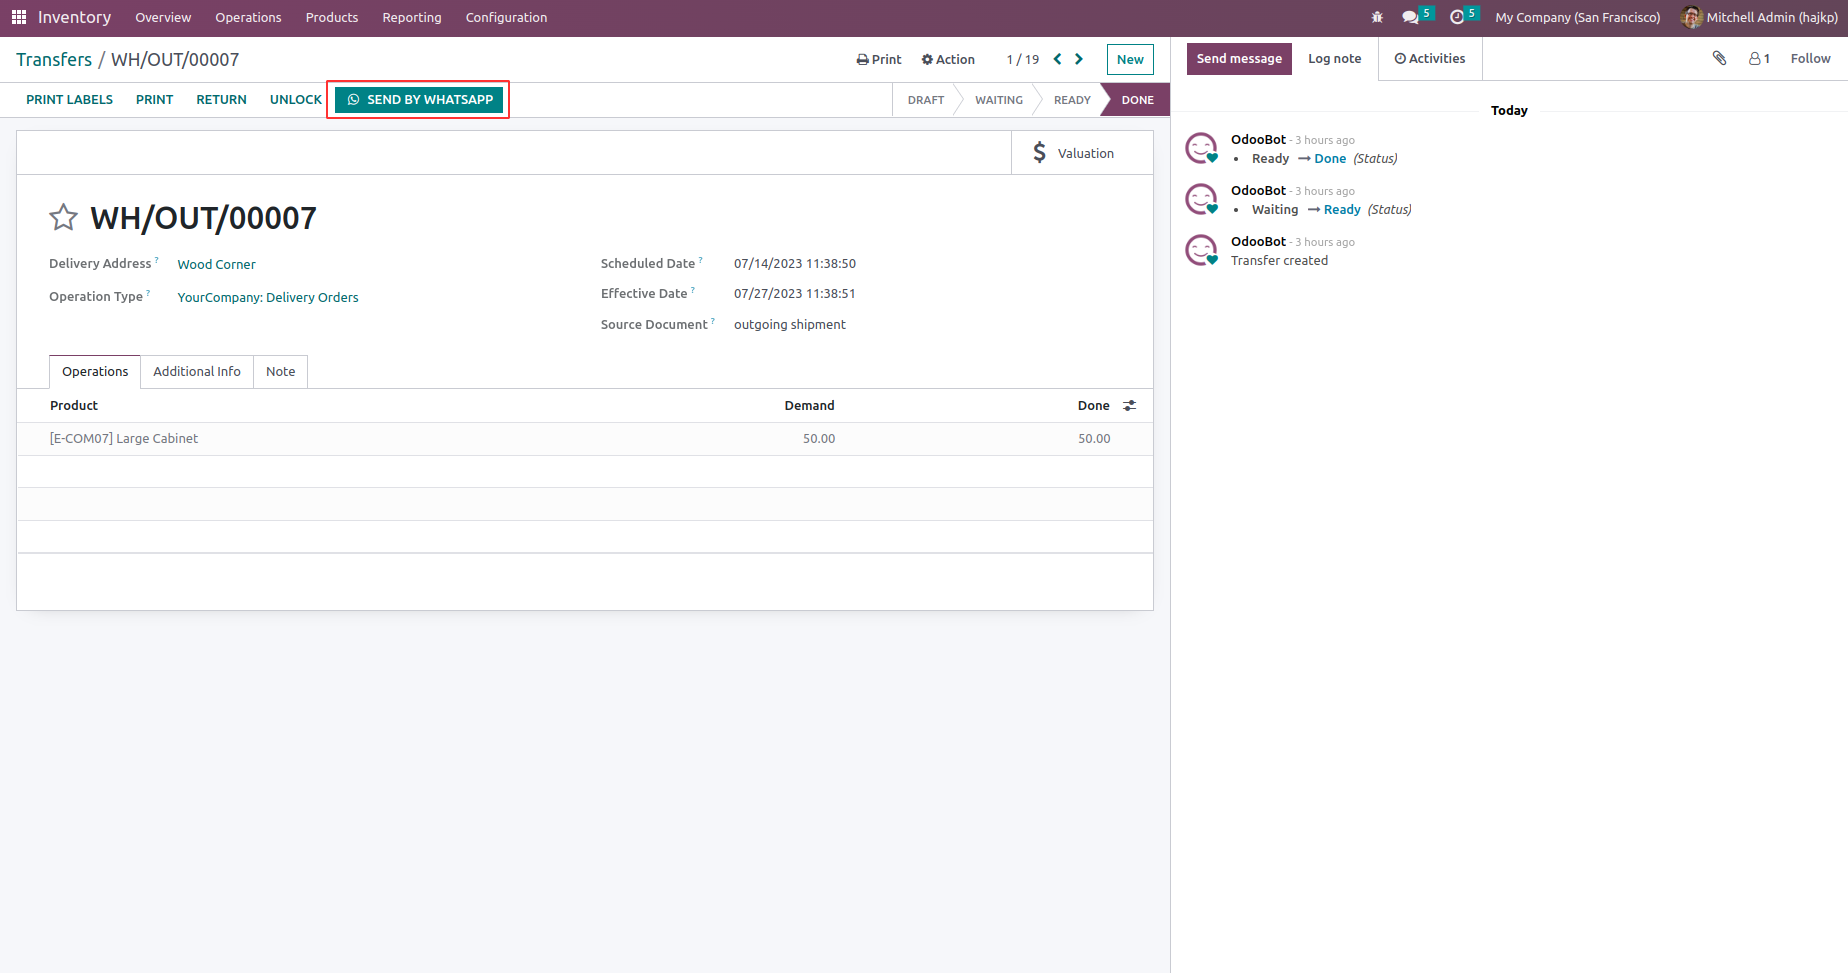Open the Configuration menu
The image size is (1848, 973).
(506, 17)
